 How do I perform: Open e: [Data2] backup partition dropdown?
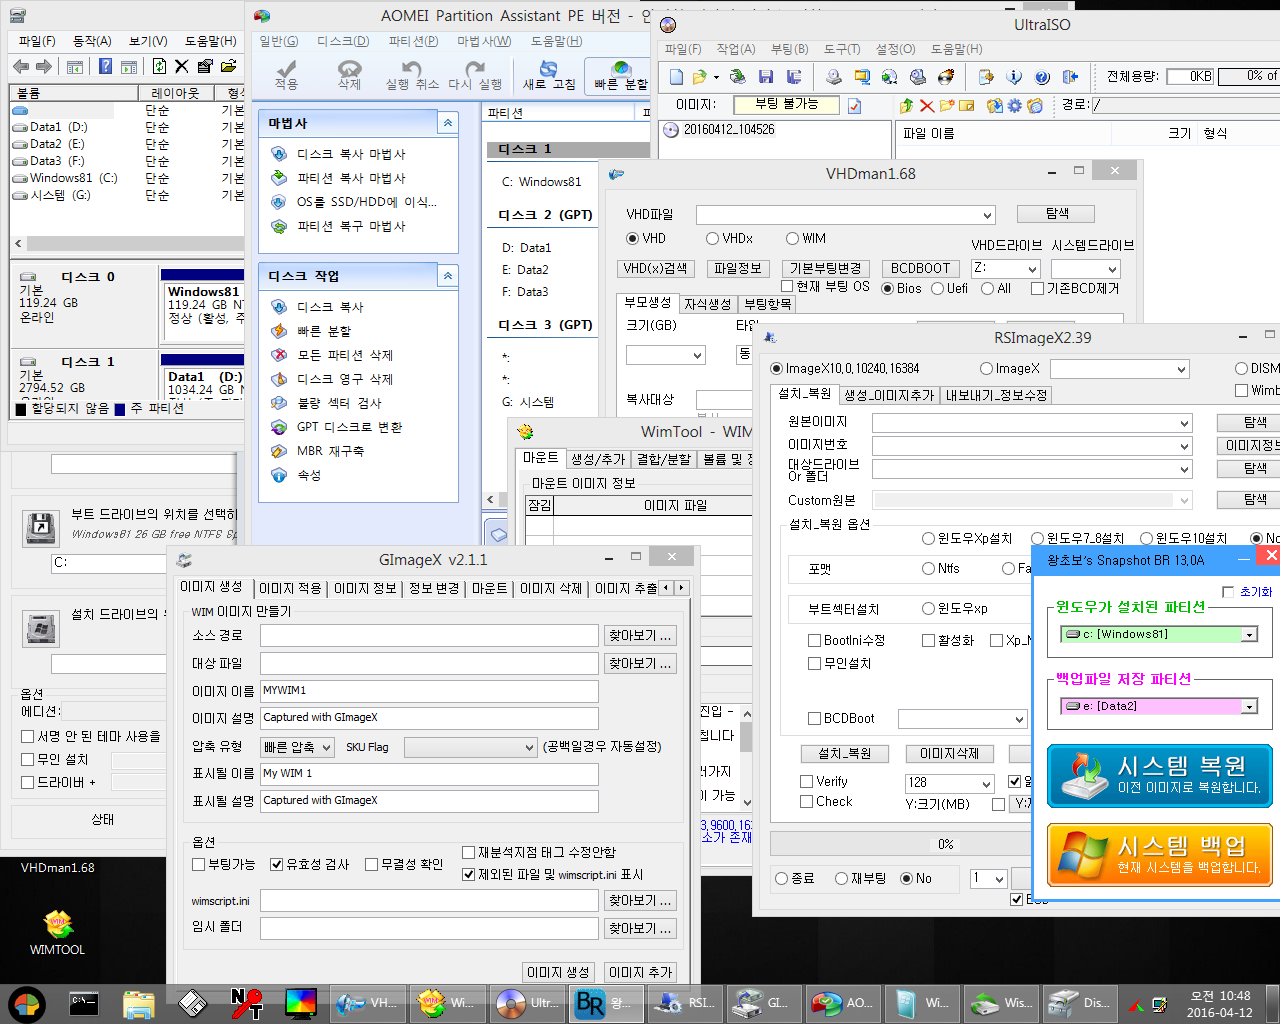tap(1249, 707)
